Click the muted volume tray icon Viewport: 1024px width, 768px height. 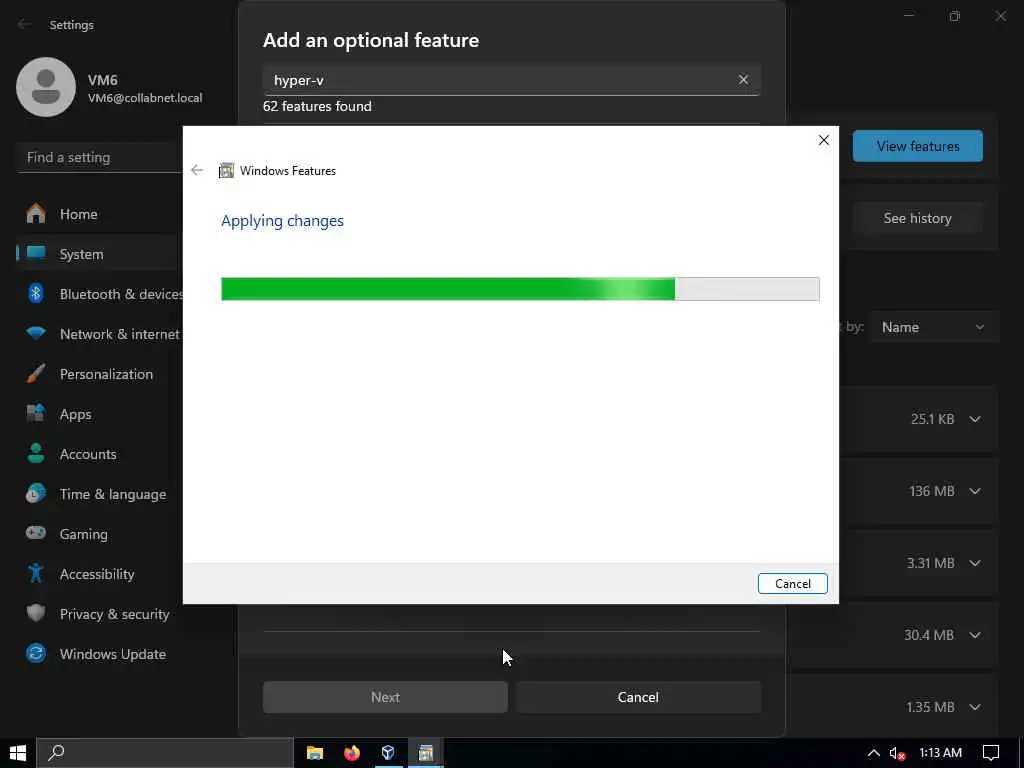(897, 753)
